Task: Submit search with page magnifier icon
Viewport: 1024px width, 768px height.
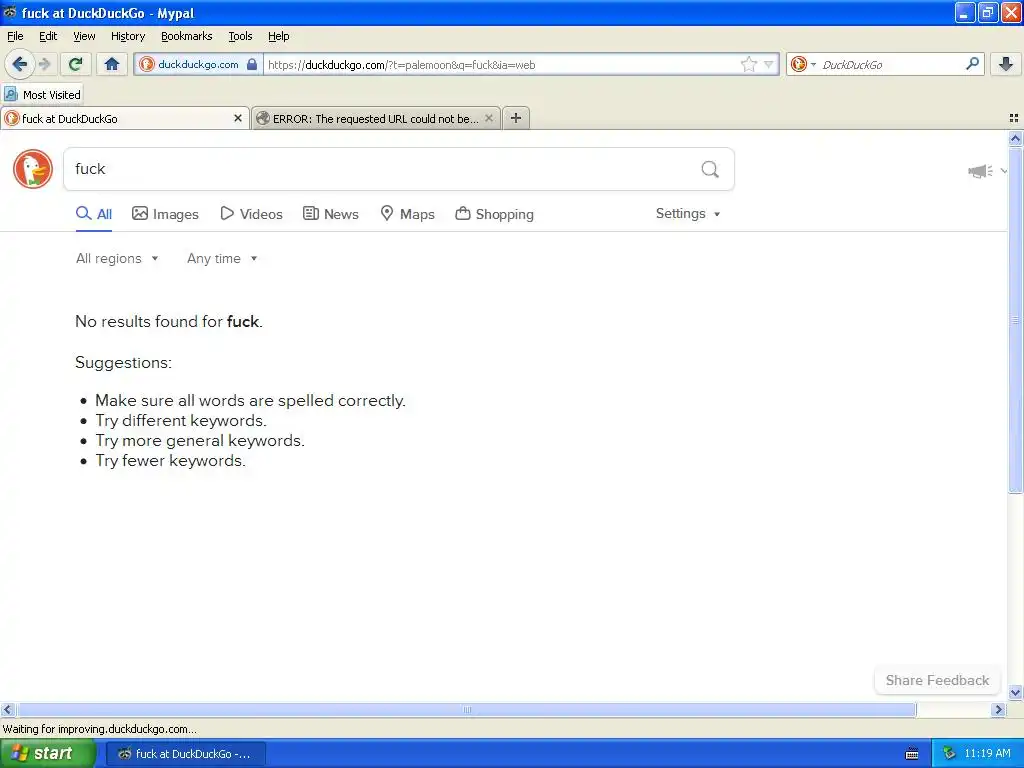Action: click(710, 169)
